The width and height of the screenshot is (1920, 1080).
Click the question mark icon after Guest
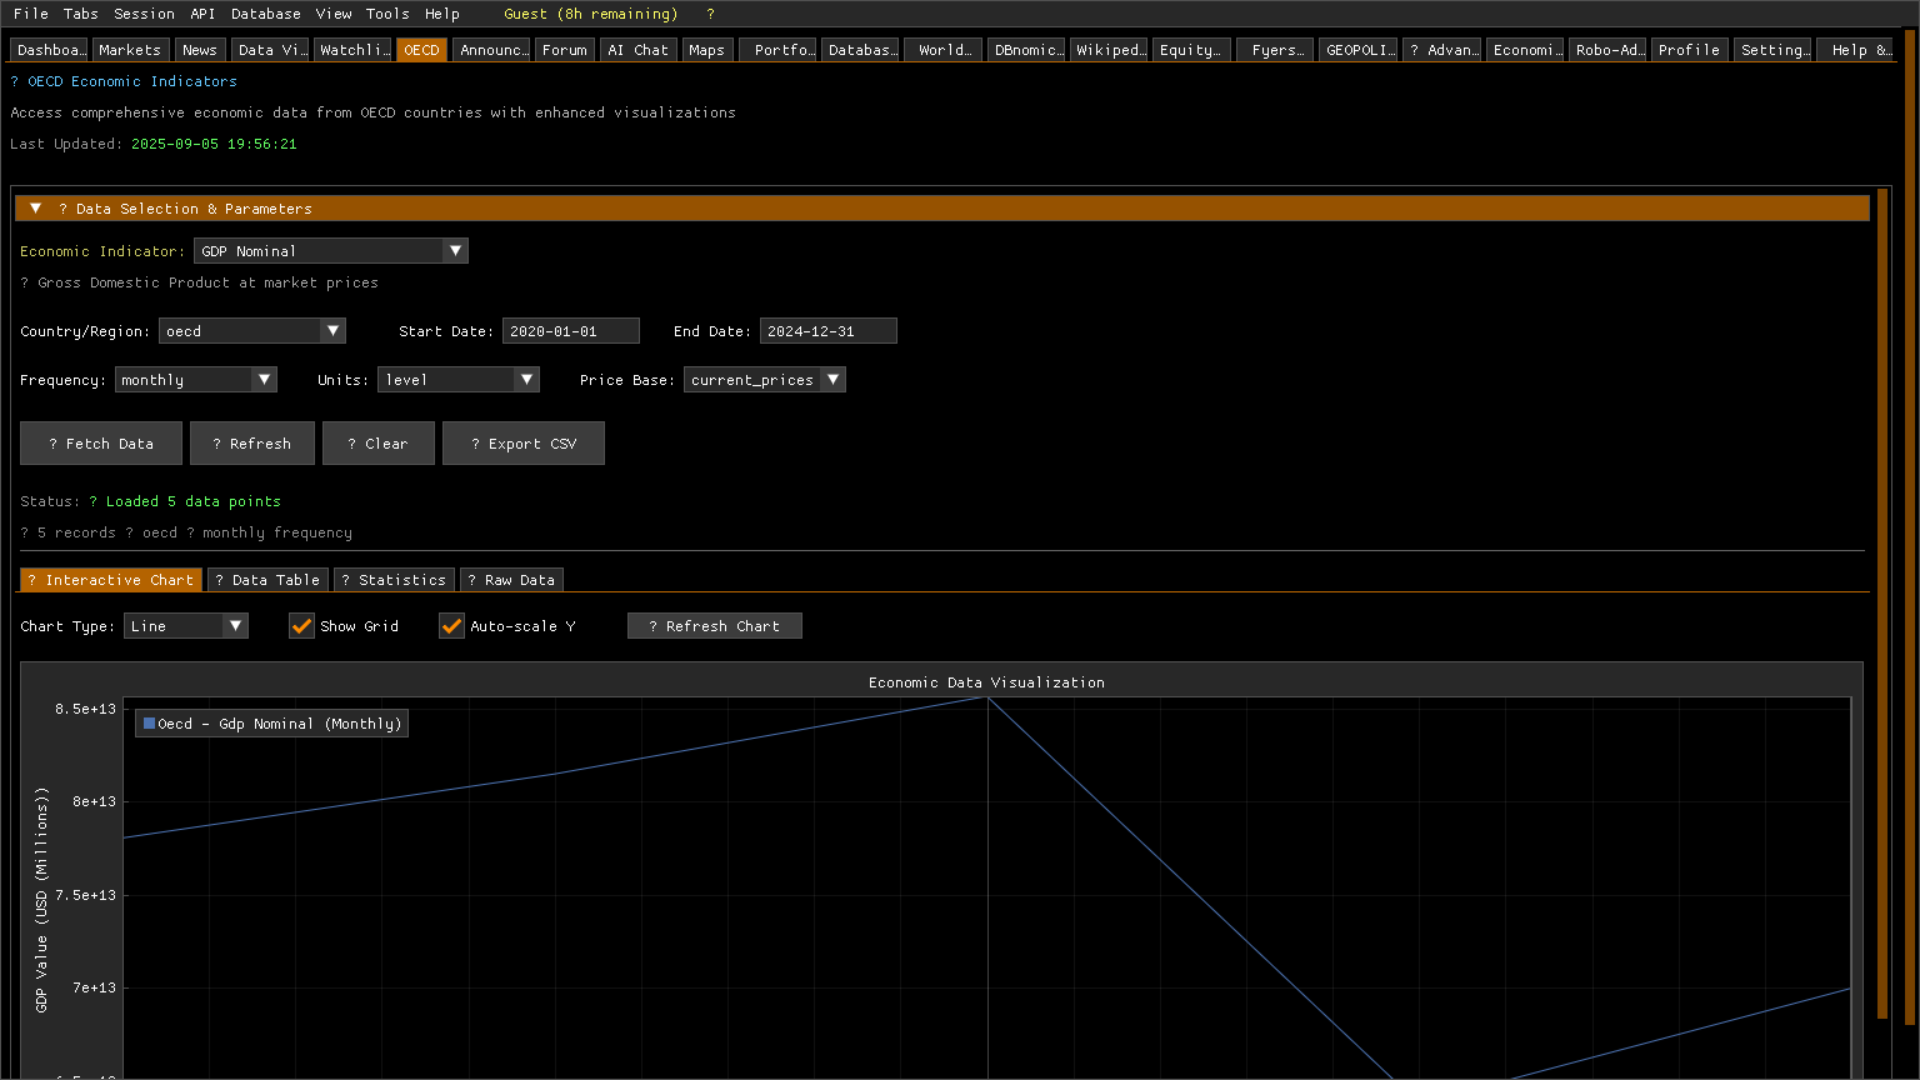click(x=710, y=14)
